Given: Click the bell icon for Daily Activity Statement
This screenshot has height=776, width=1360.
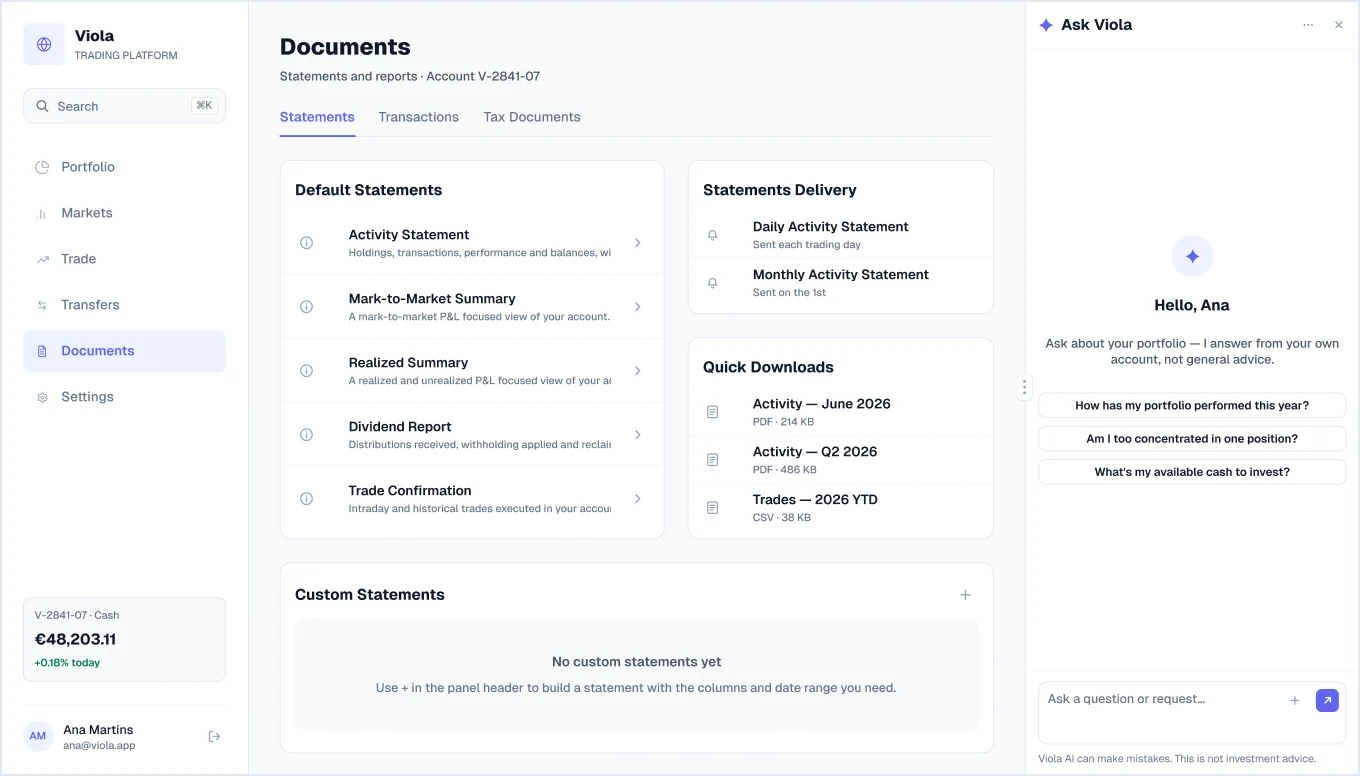Looking at the screenshot, I should click(713, 235).
